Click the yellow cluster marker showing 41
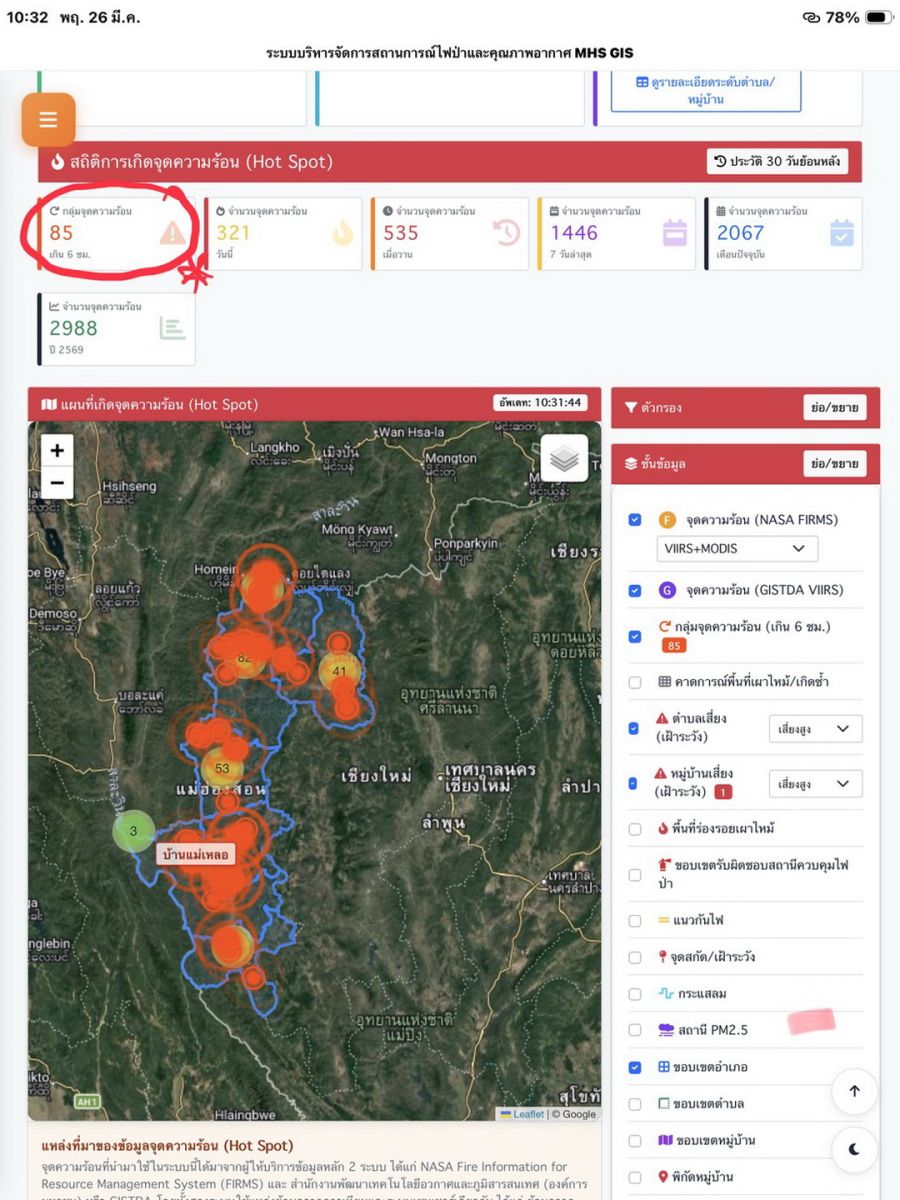 point(339,672)
